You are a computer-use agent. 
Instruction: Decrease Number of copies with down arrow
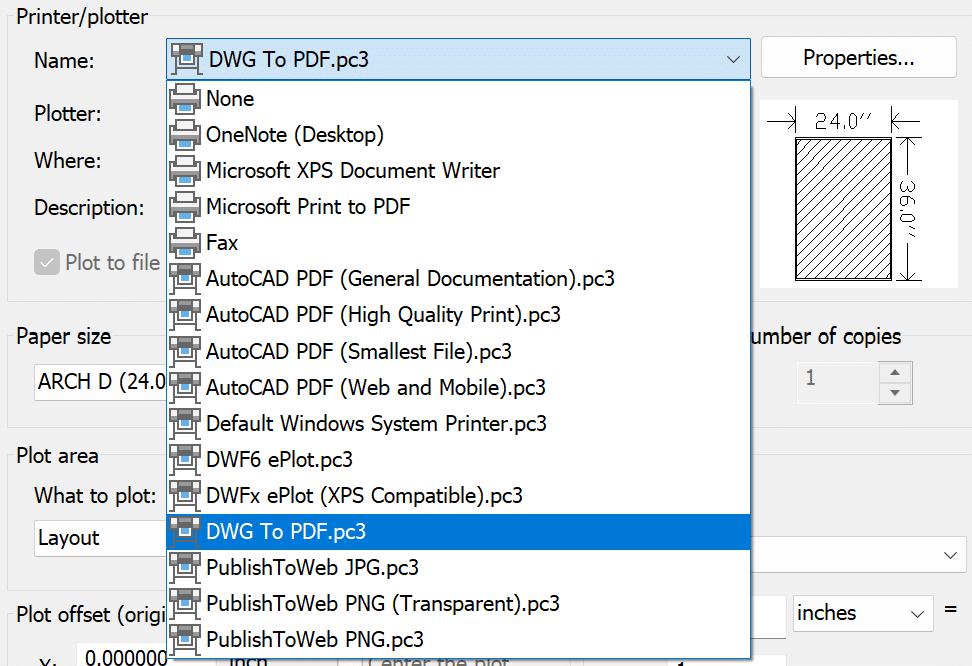click(x=895, y=393)
